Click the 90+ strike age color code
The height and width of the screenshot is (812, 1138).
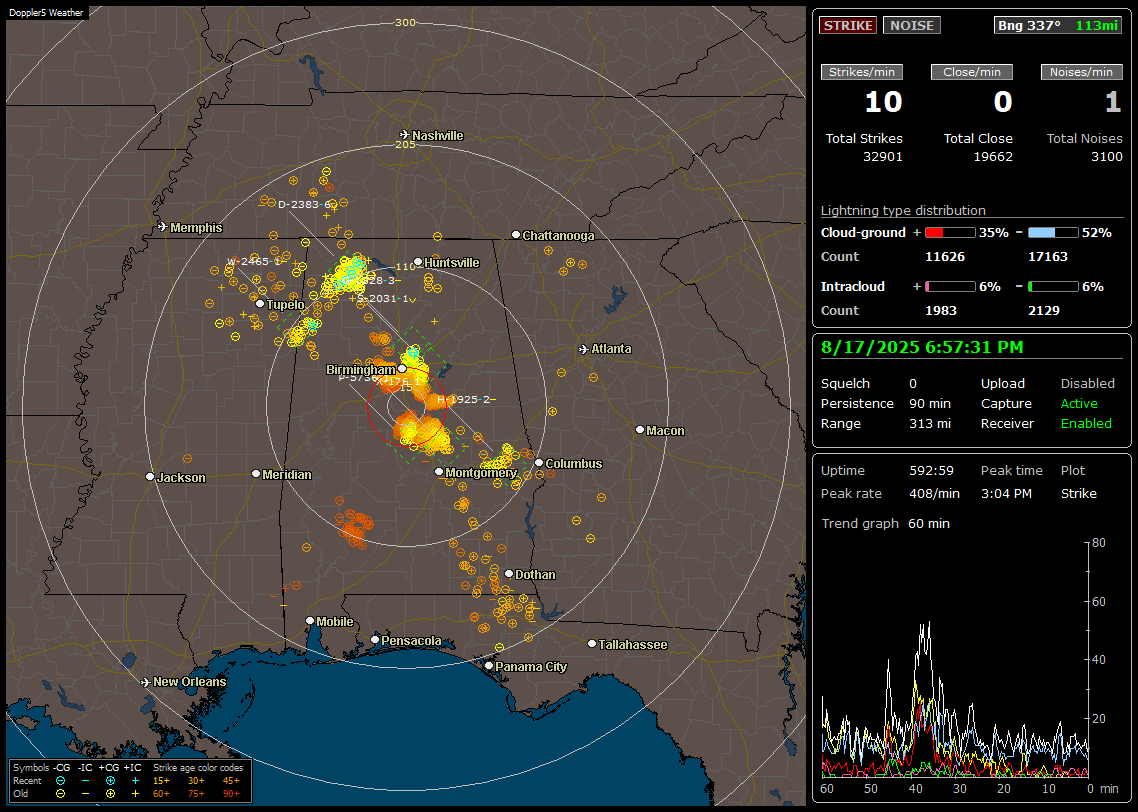(x=231, y=794)
